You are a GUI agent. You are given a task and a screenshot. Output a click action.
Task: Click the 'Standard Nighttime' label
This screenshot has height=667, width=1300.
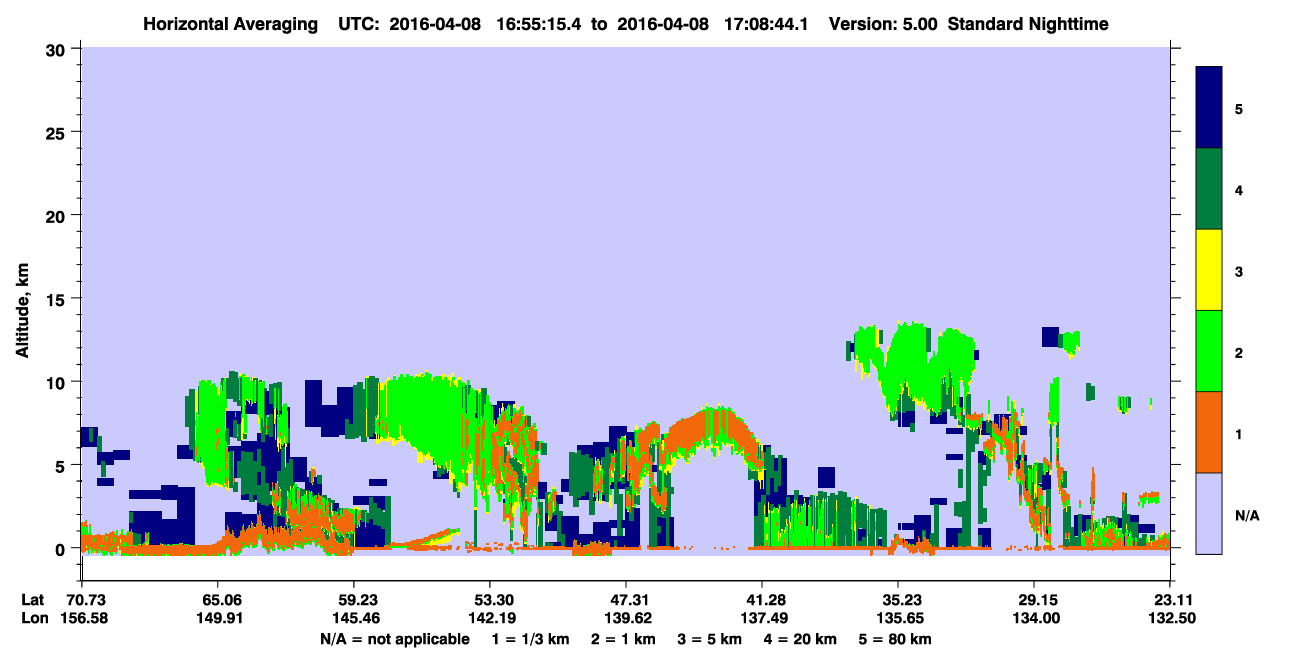pos(1028,24)
